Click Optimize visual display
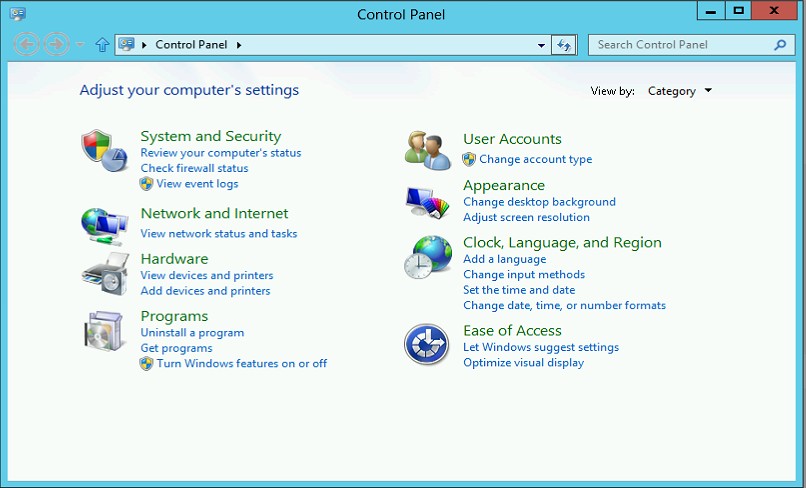806x488 pixels. click(523, 363)
